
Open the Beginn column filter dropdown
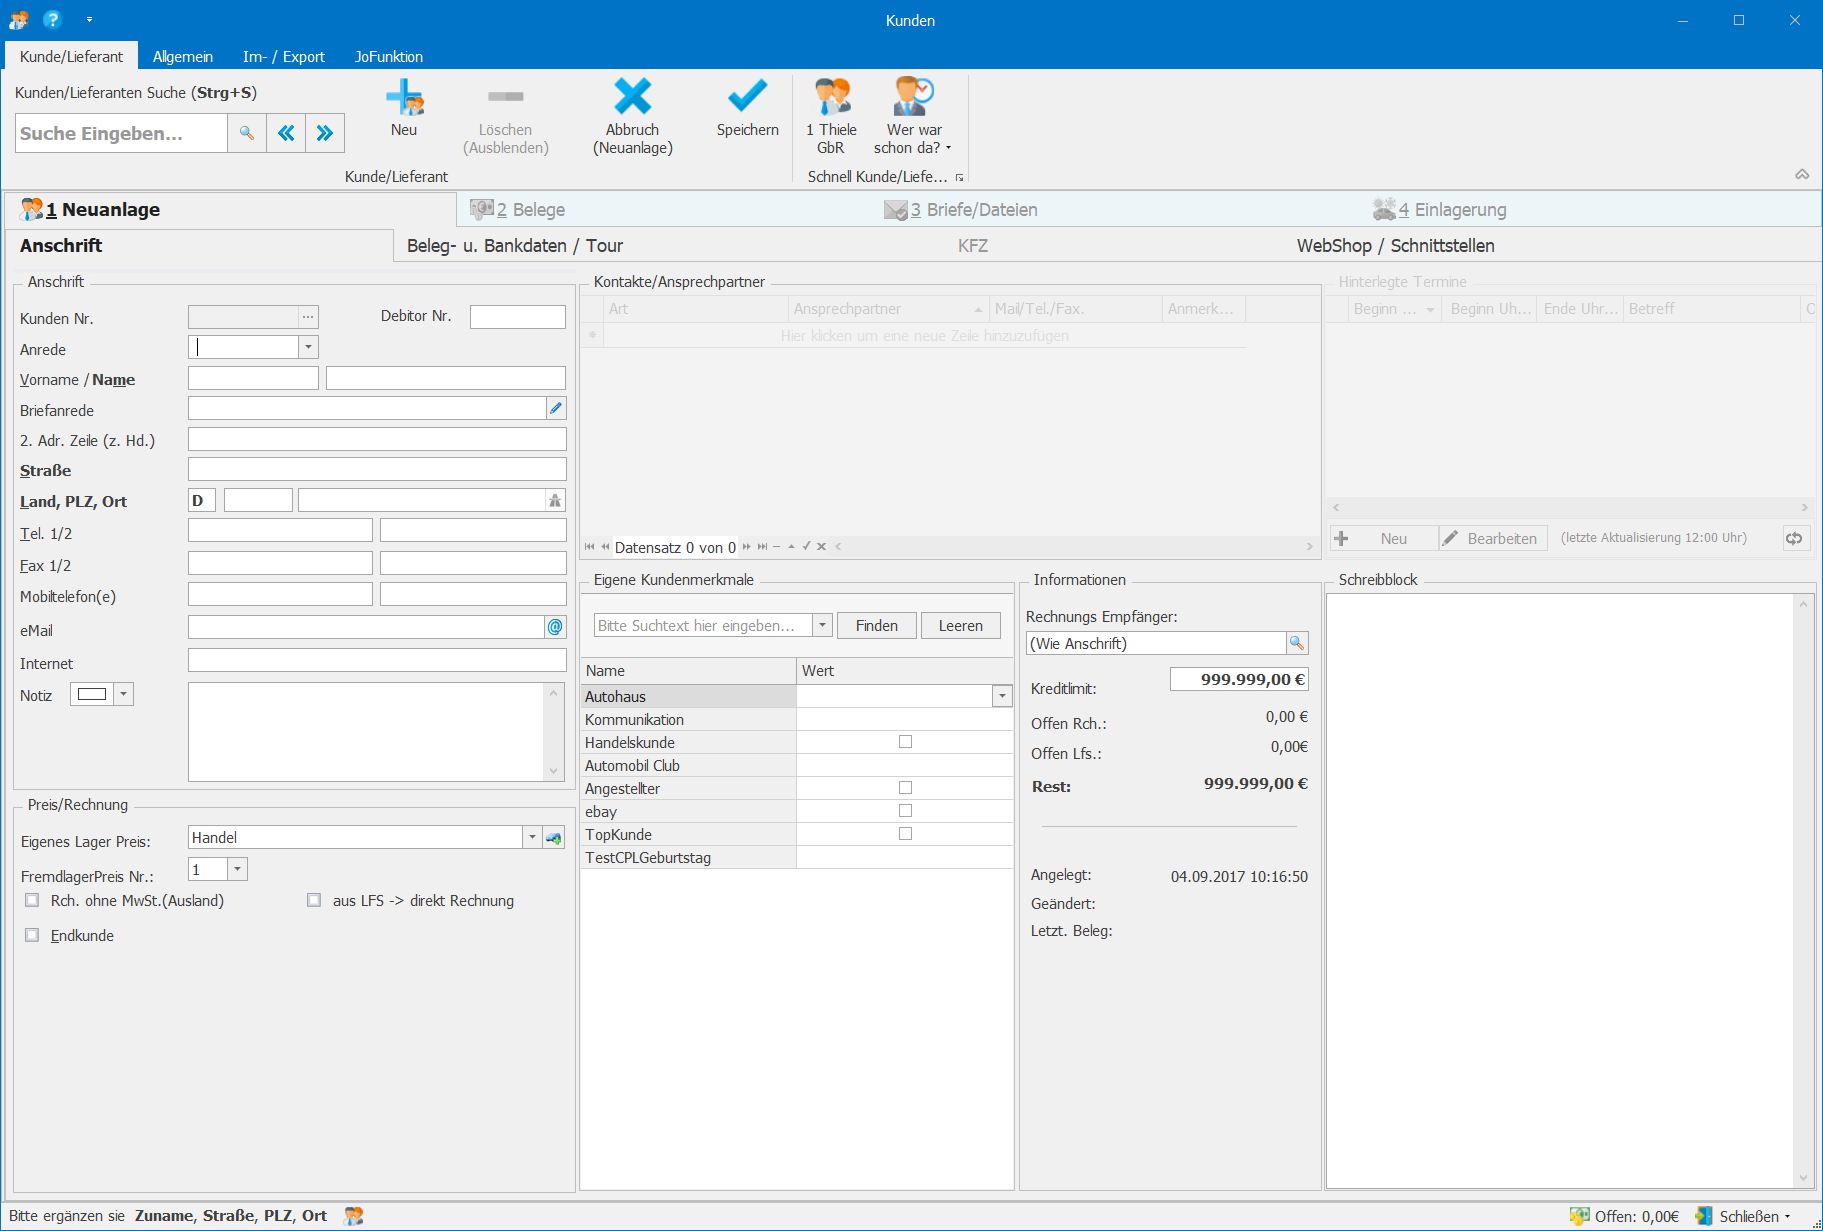[x=1430, y=310]
